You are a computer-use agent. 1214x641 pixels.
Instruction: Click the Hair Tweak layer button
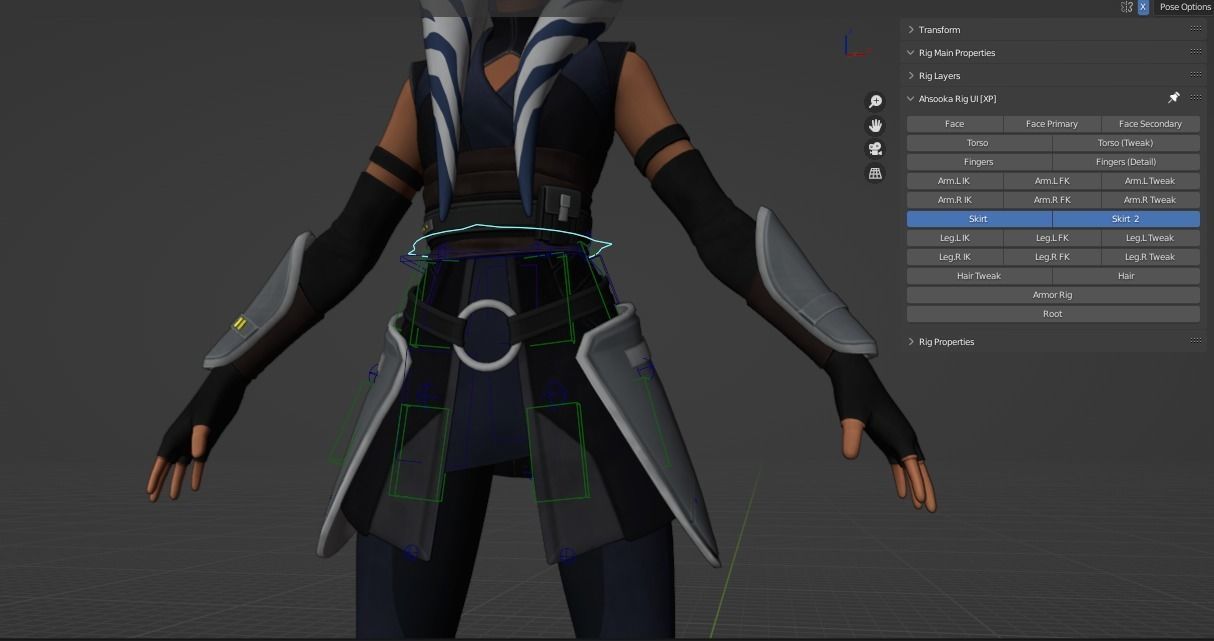(x=979, y=276)
